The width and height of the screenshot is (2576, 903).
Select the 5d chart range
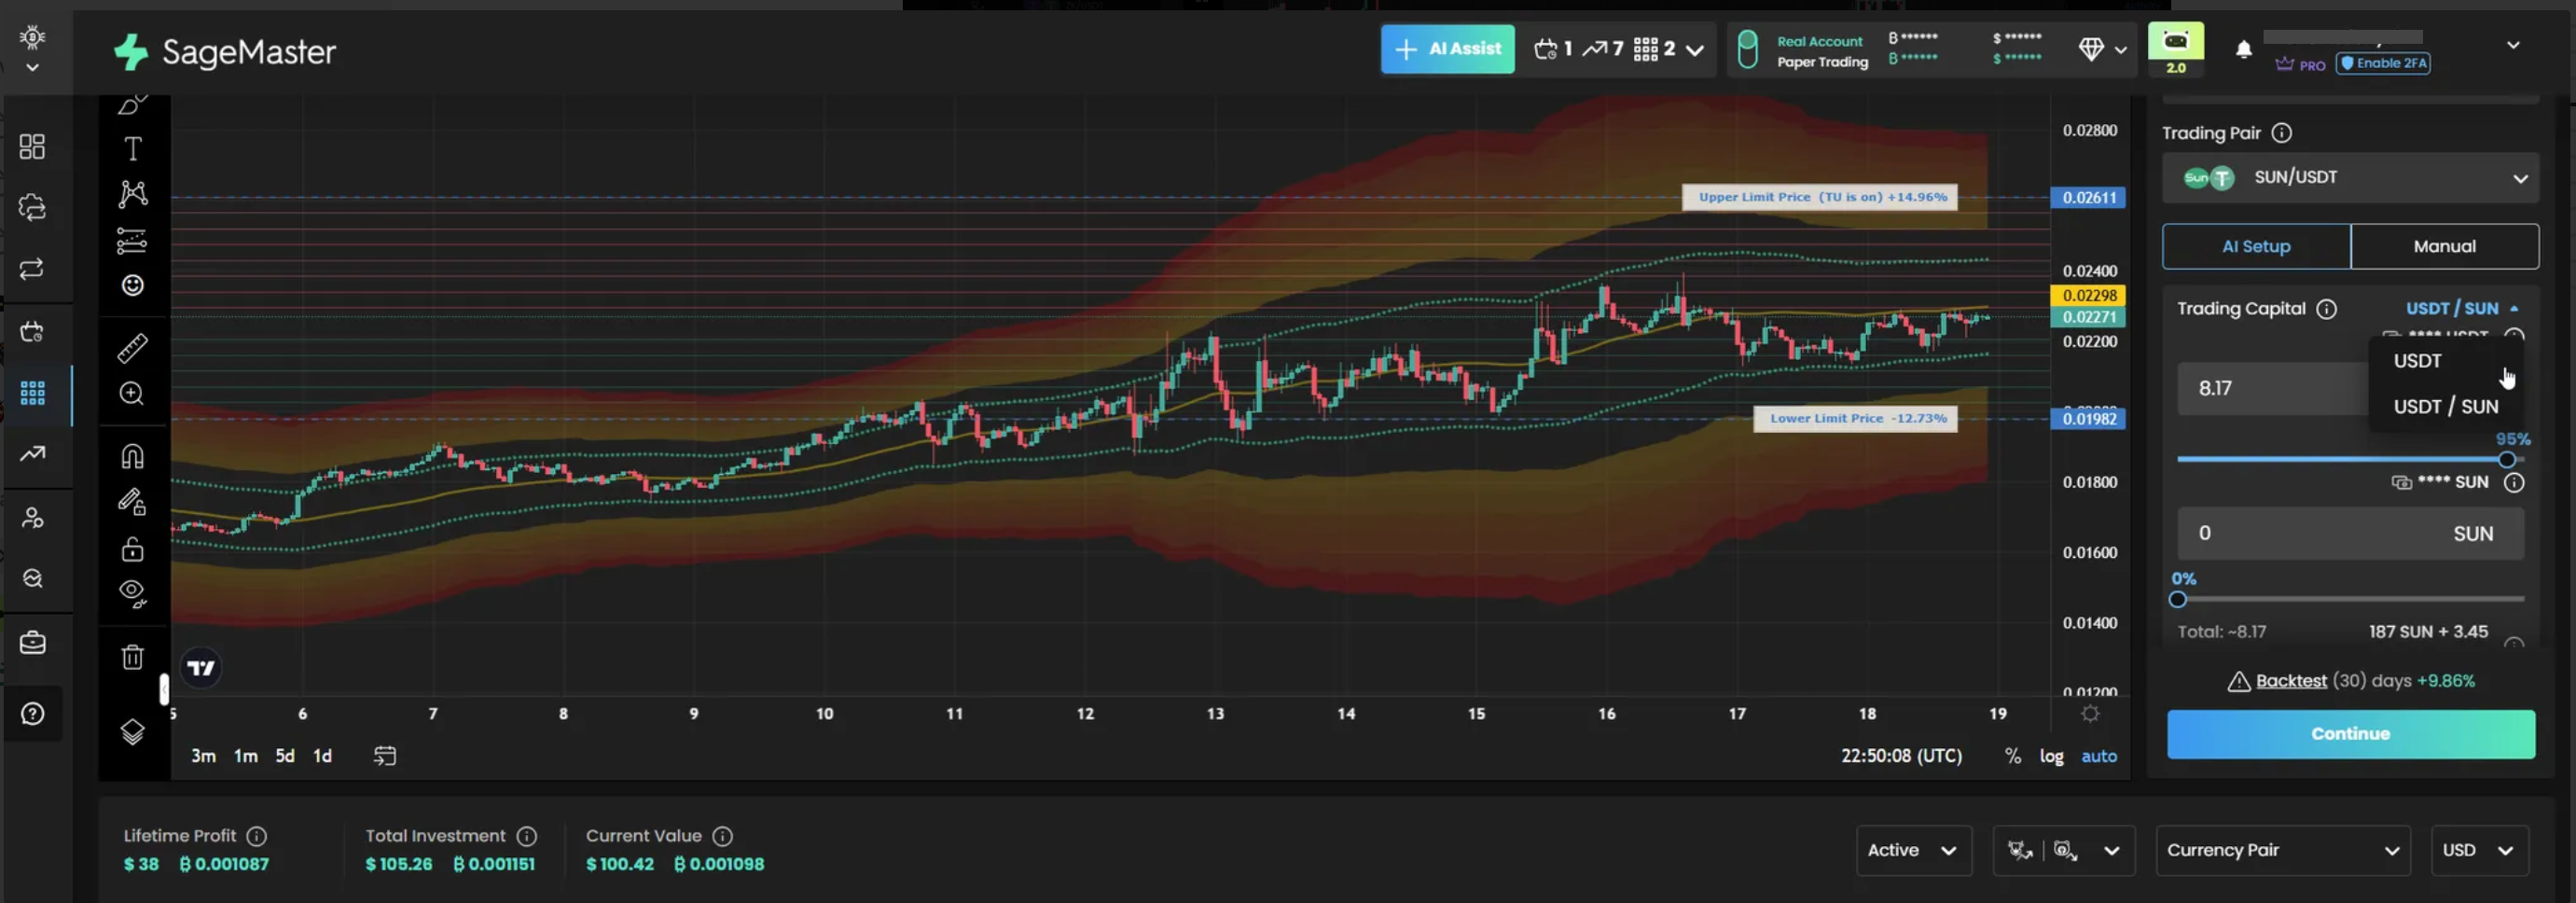coord(285,756)
